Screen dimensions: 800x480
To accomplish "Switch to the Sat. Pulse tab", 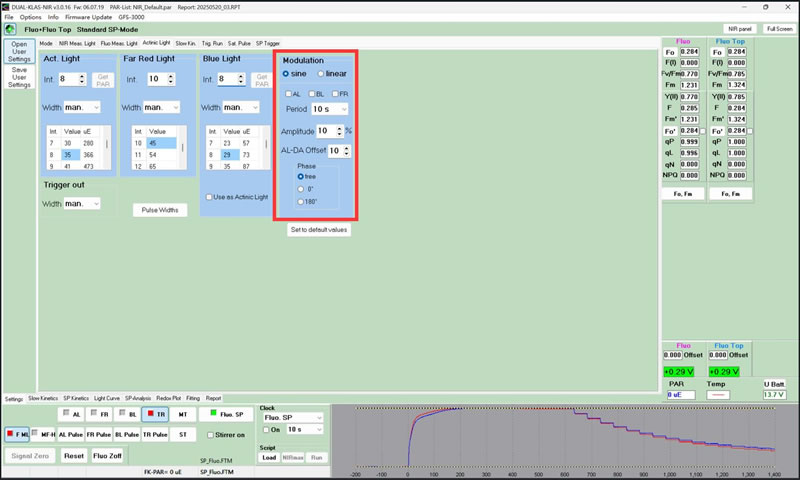I will (x=239, y=44).
